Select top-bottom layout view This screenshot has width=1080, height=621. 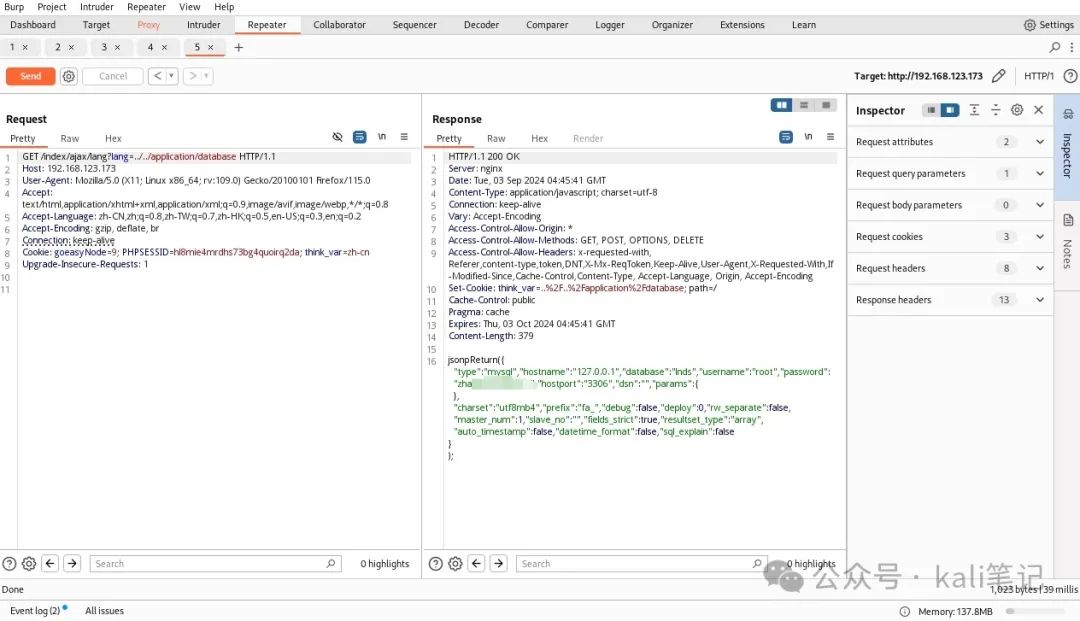pyautogui.click(x=803, y=105)
